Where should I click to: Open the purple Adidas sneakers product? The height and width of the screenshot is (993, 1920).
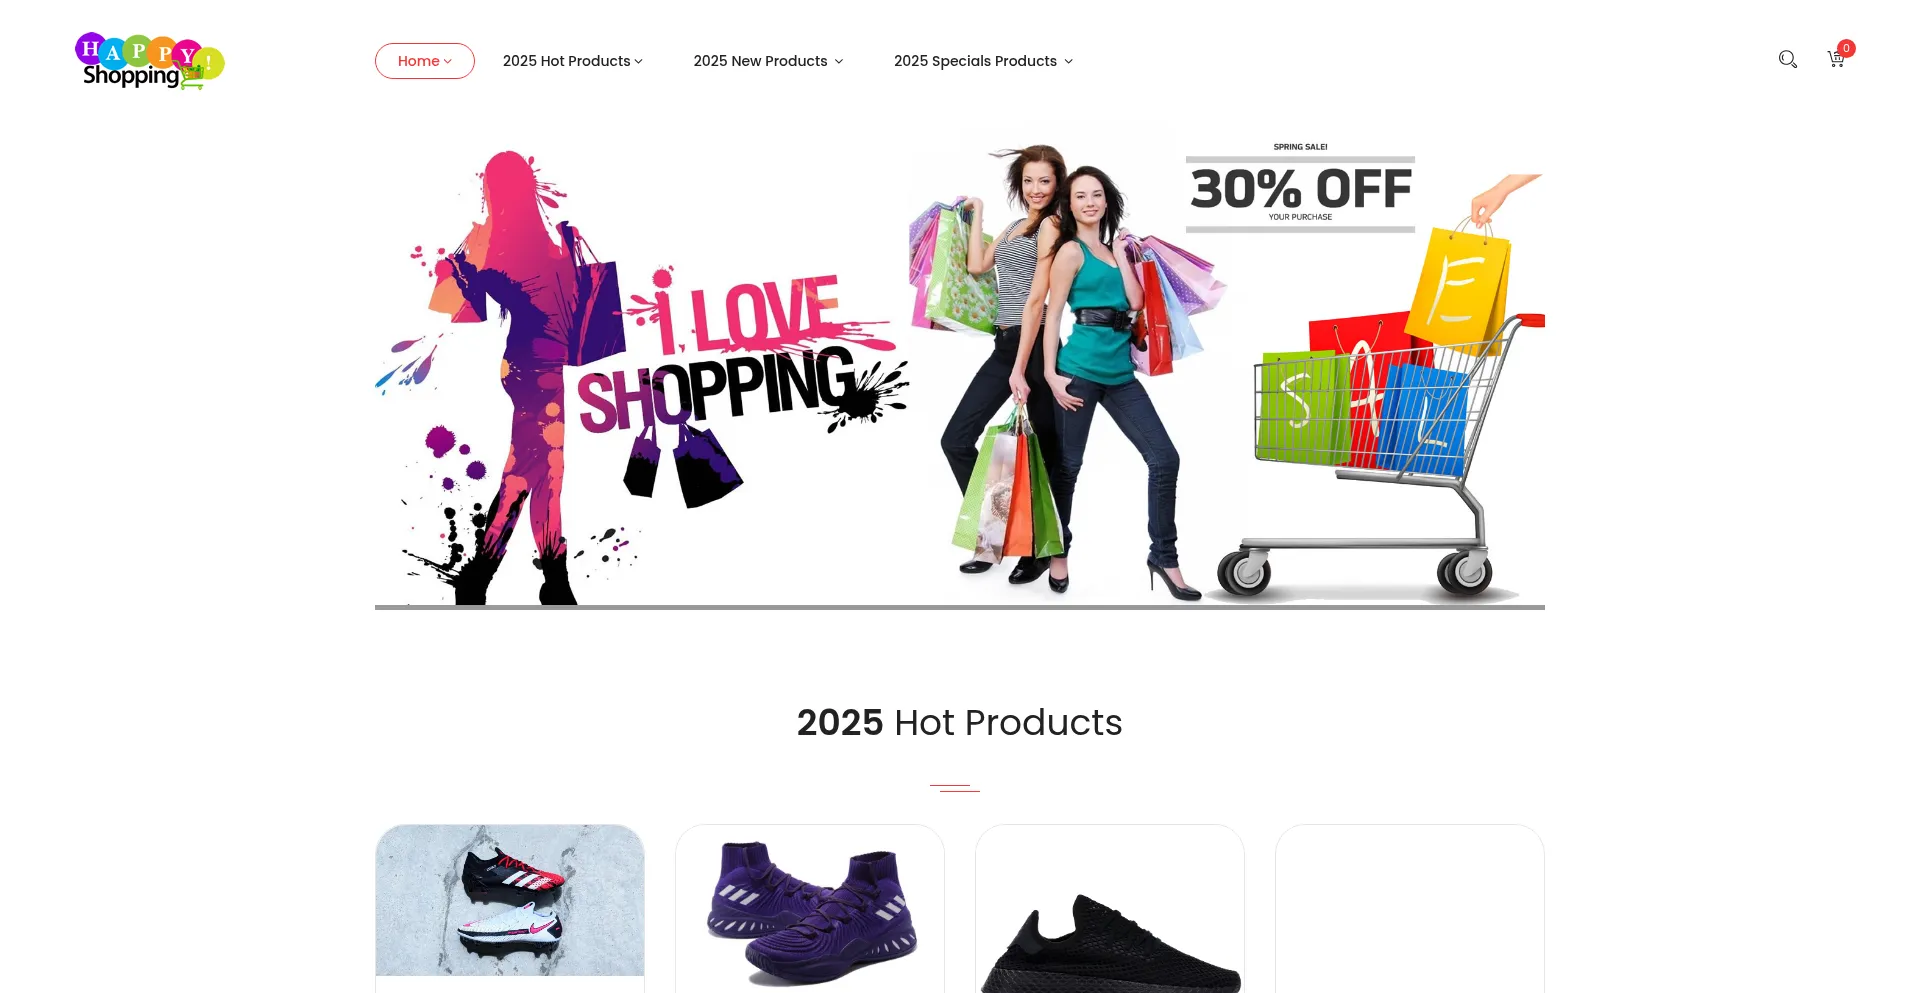click(810, 910)
